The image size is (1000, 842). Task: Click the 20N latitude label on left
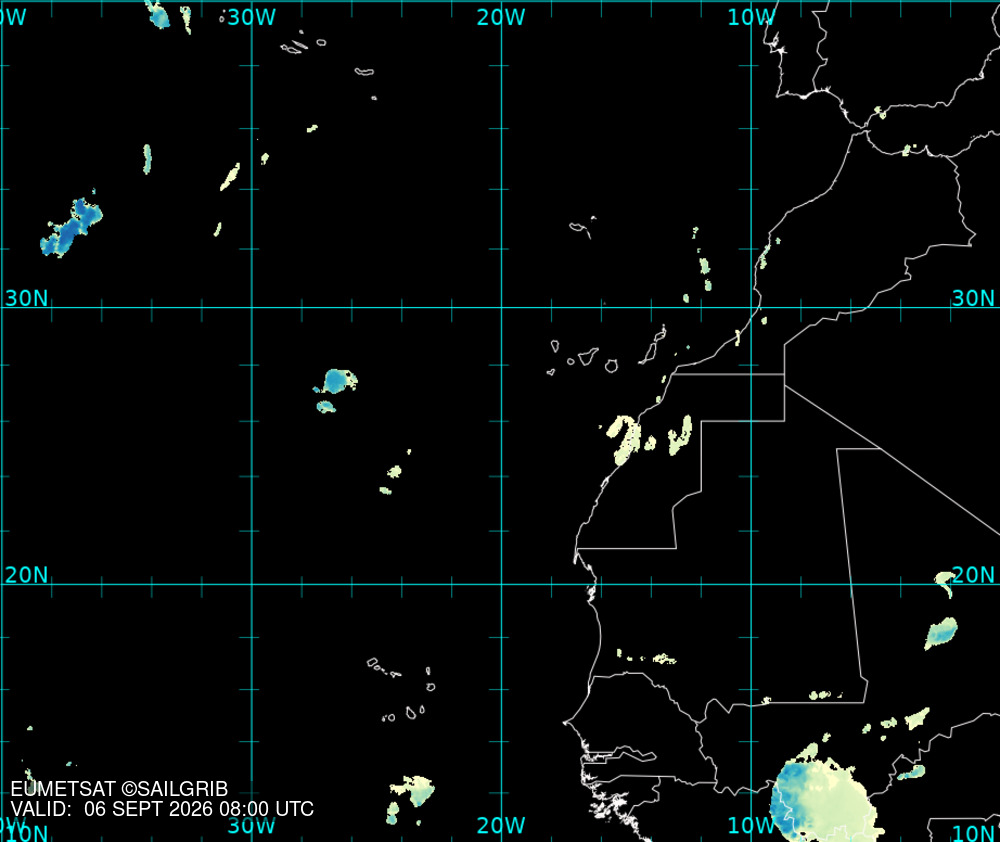[26, 575]
